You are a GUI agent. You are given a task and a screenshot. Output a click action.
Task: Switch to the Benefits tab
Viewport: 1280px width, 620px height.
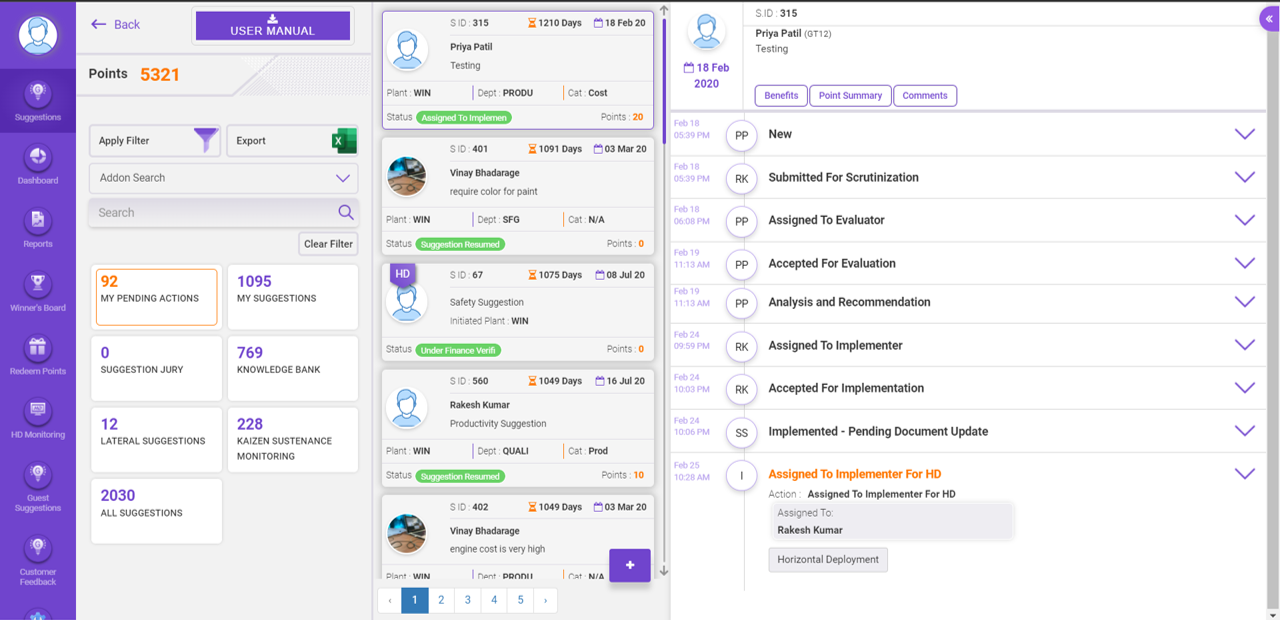pos(781,95)
